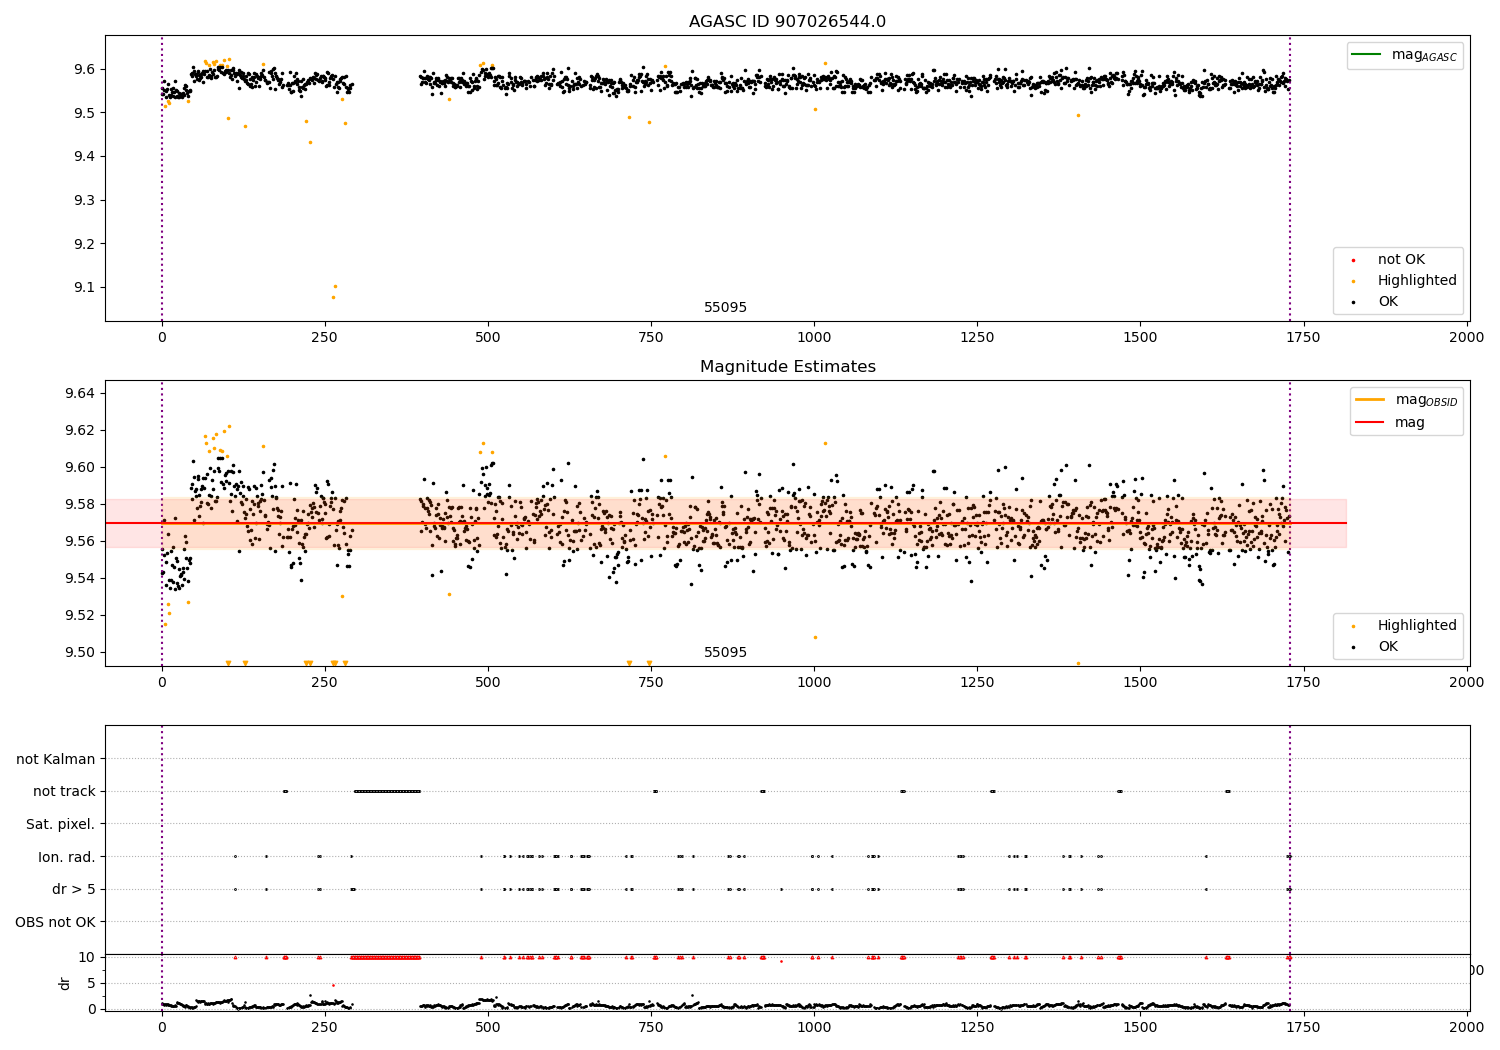Click the rotated "dr" axis label

(x=65, y=983)
